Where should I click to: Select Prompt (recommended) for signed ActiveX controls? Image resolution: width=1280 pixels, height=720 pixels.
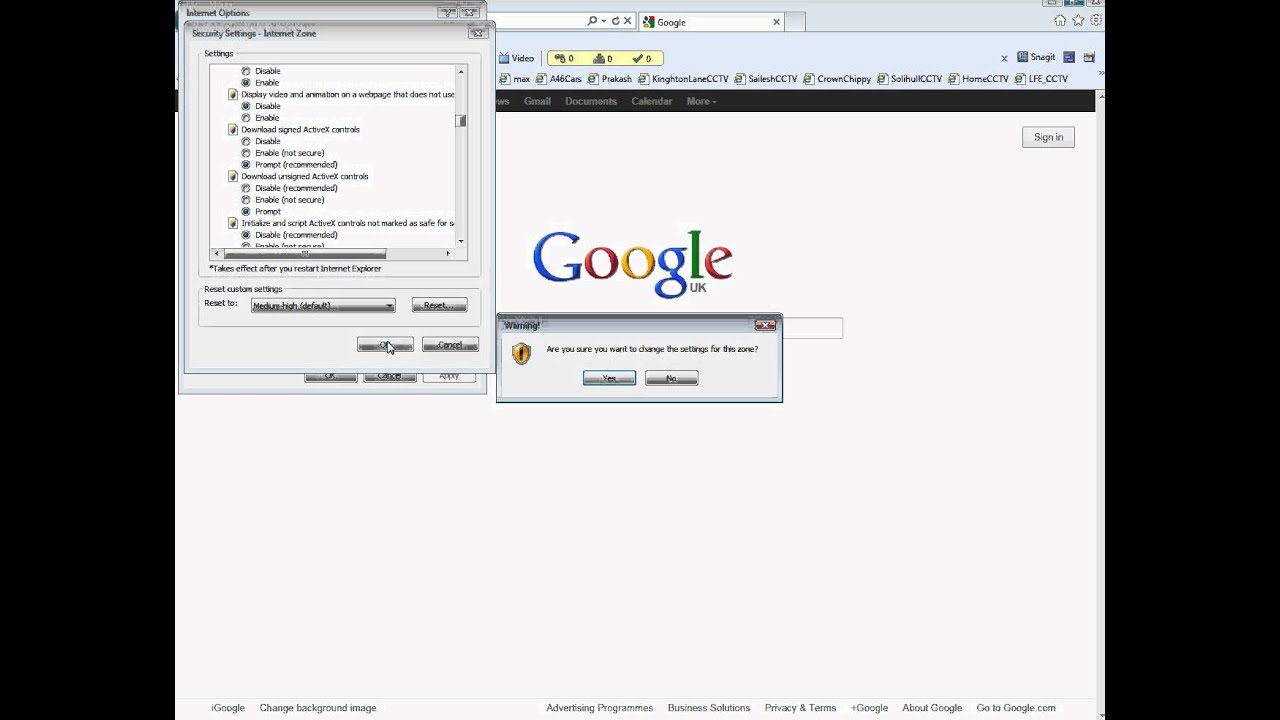click(246, 165)
